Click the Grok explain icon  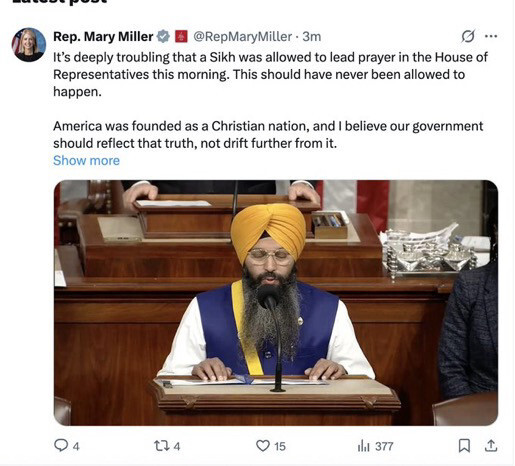[x=468, y=36]
